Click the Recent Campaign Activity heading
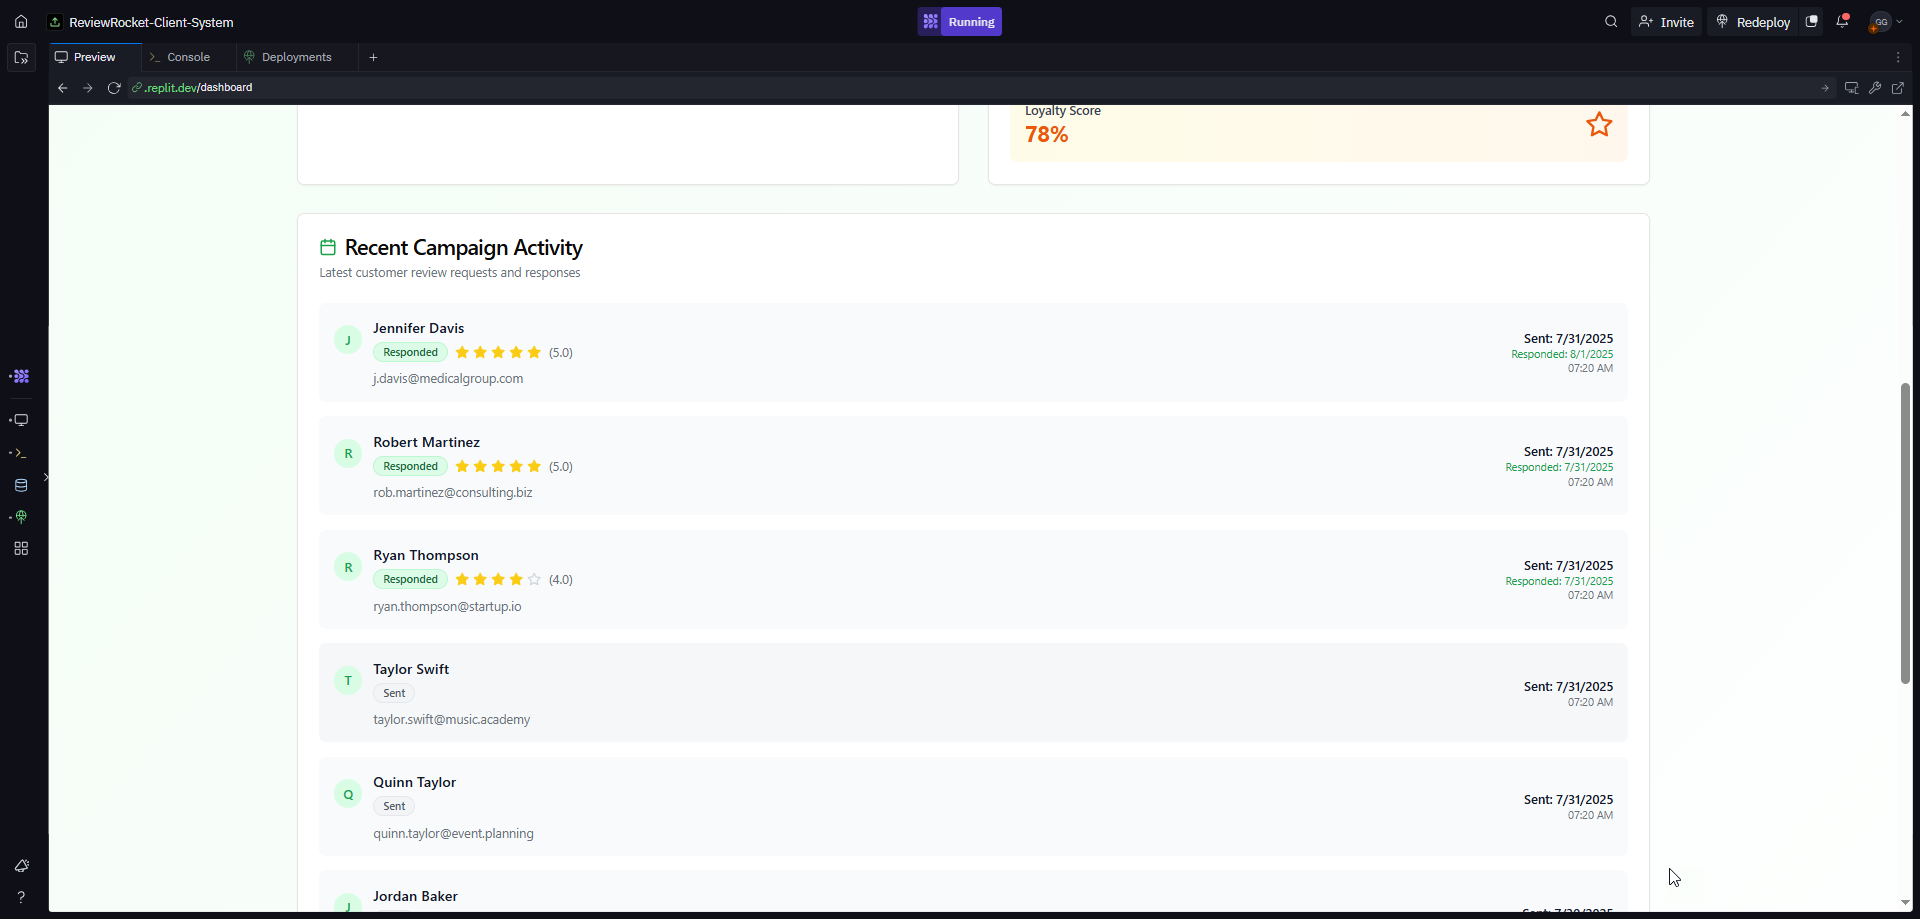 [x=463, y=248]
